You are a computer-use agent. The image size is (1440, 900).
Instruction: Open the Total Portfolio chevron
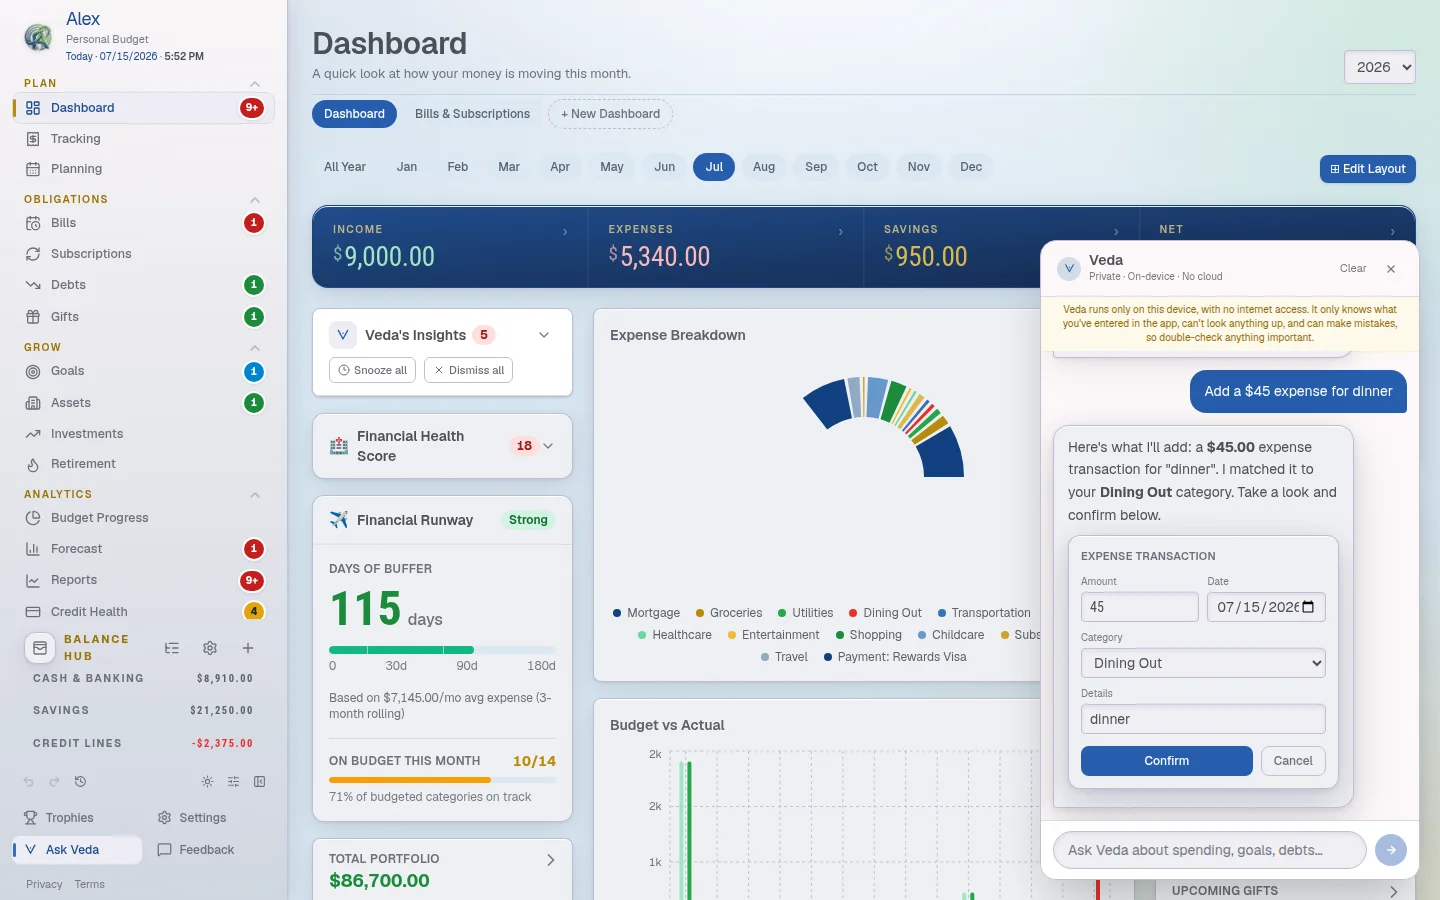point(550,860)
